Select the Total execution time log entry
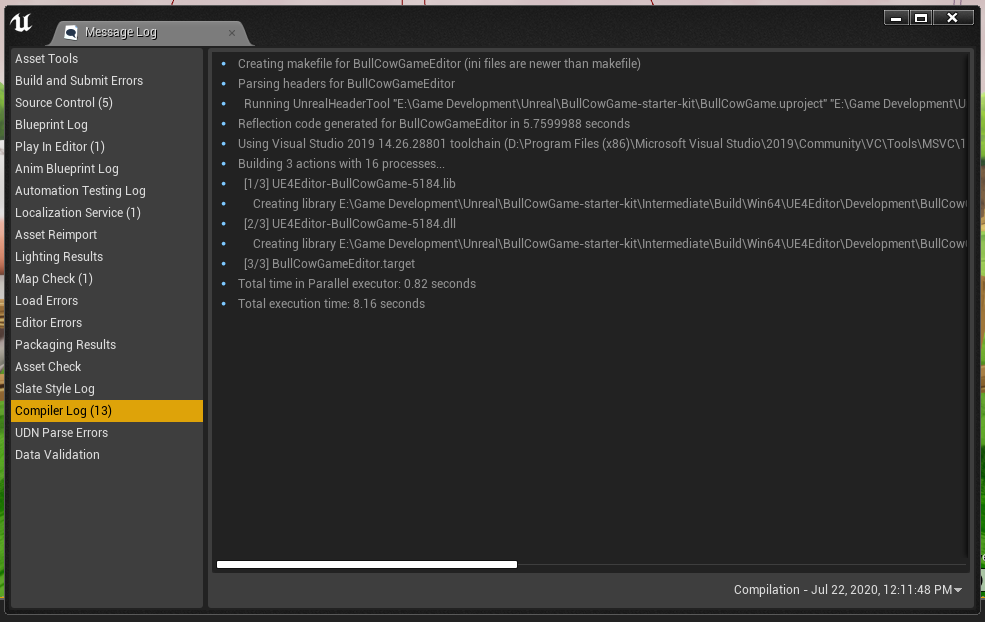The height and width of the screenshot is (622, 985). pyautogui.click(x=330, y=304)
